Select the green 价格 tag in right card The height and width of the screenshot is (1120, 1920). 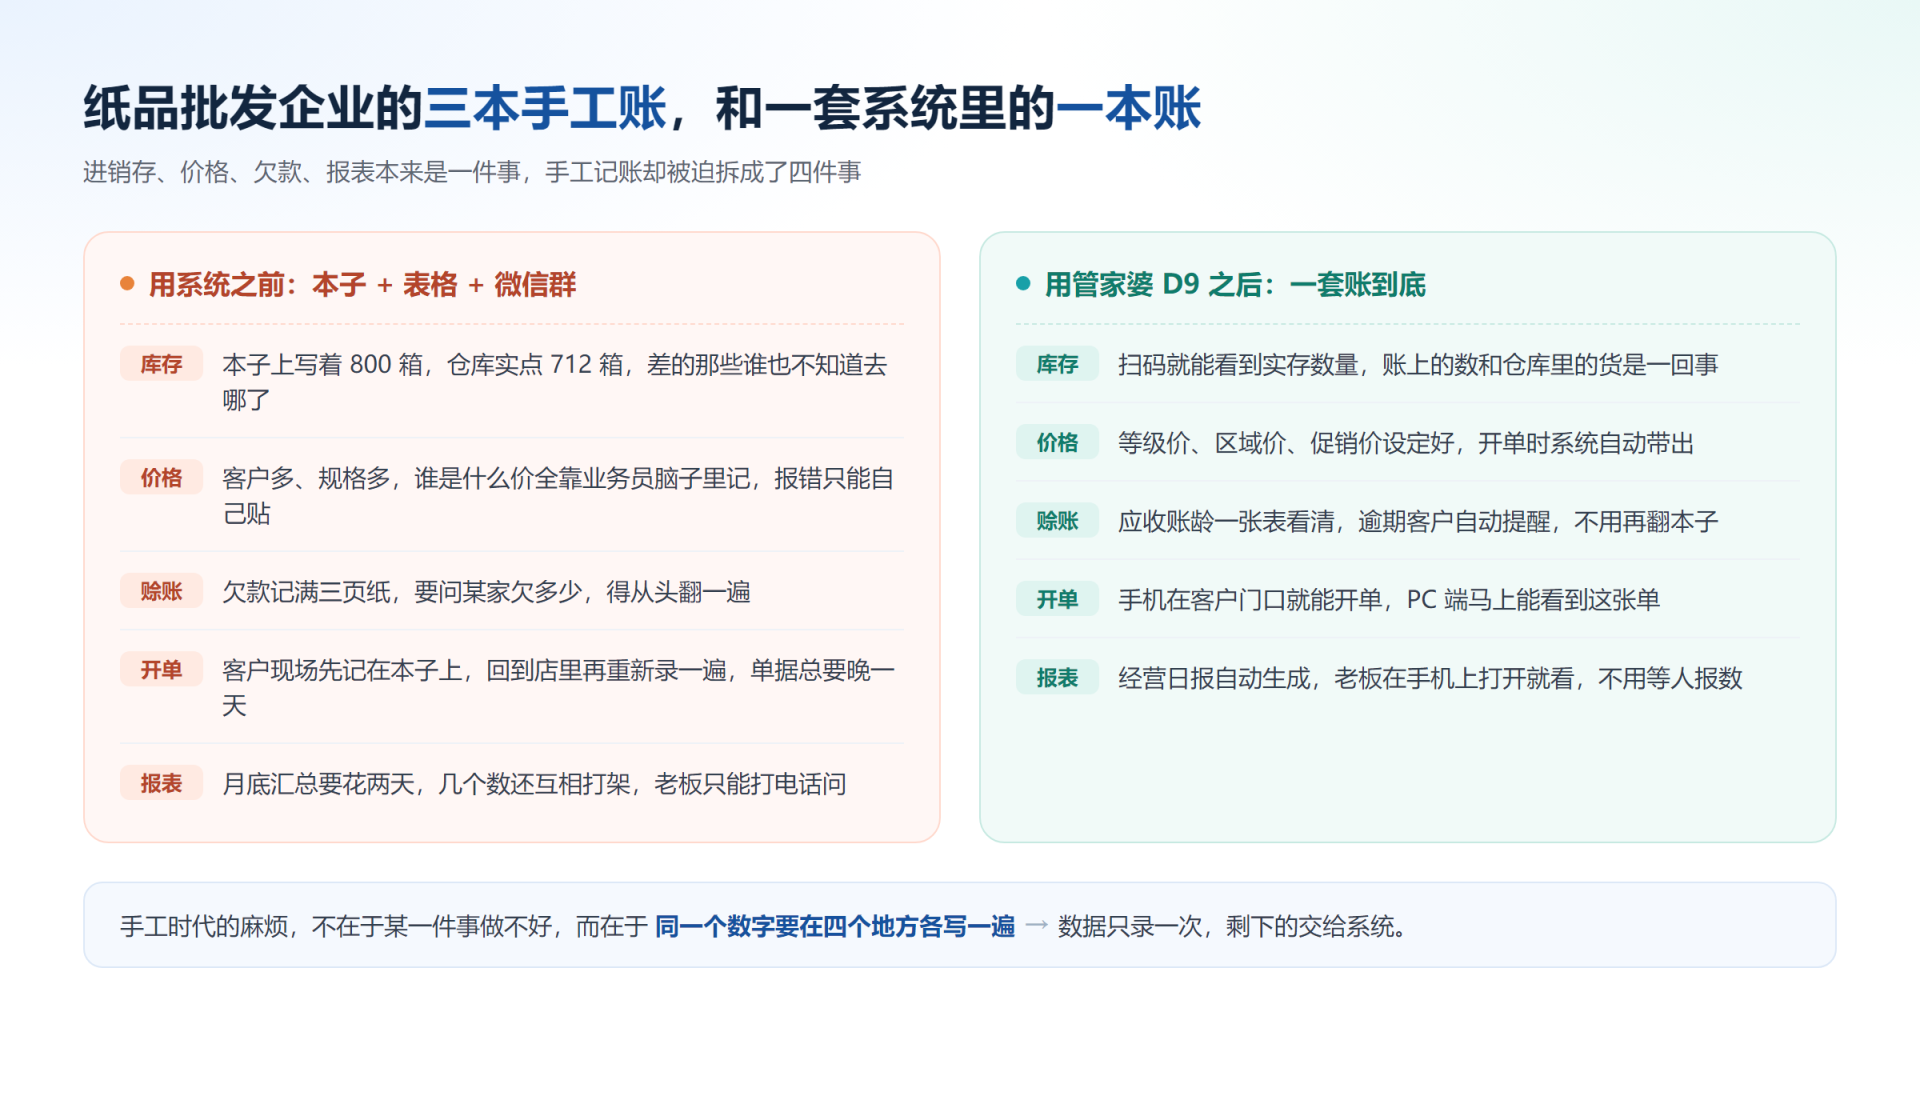coord(1057,442)
